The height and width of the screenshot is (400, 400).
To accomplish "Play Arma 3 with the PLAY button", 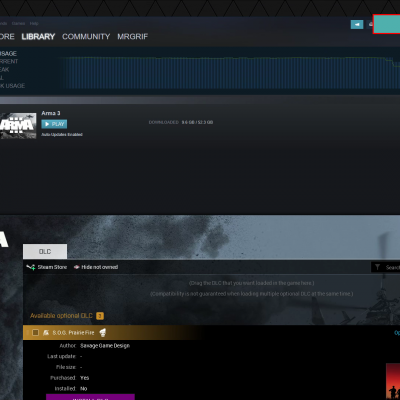I will pos(54,124).
